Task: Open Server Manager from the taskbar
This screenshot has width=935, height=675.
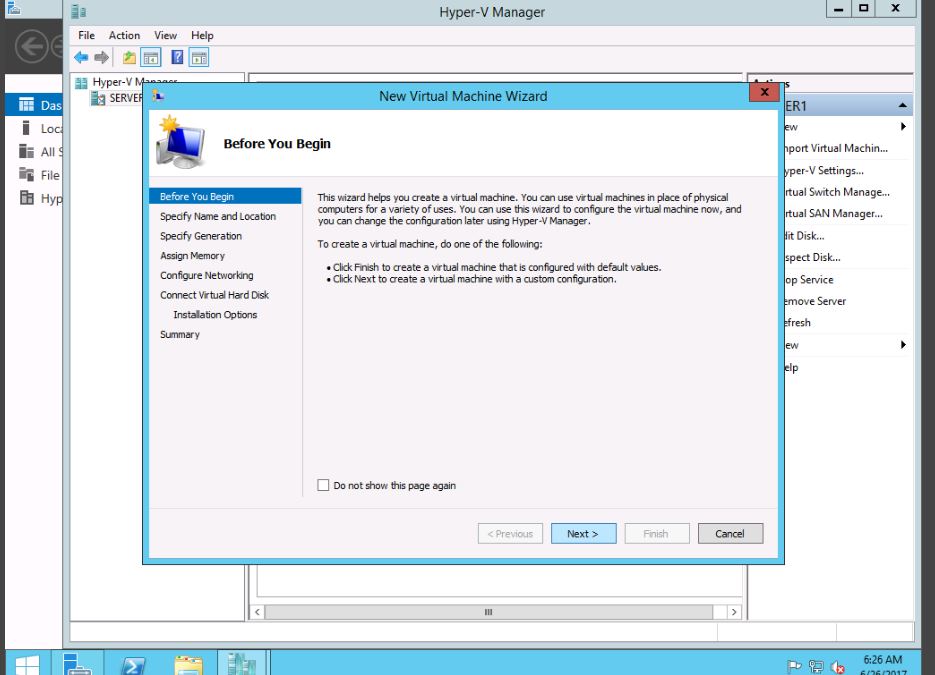Action: (78, 664)
